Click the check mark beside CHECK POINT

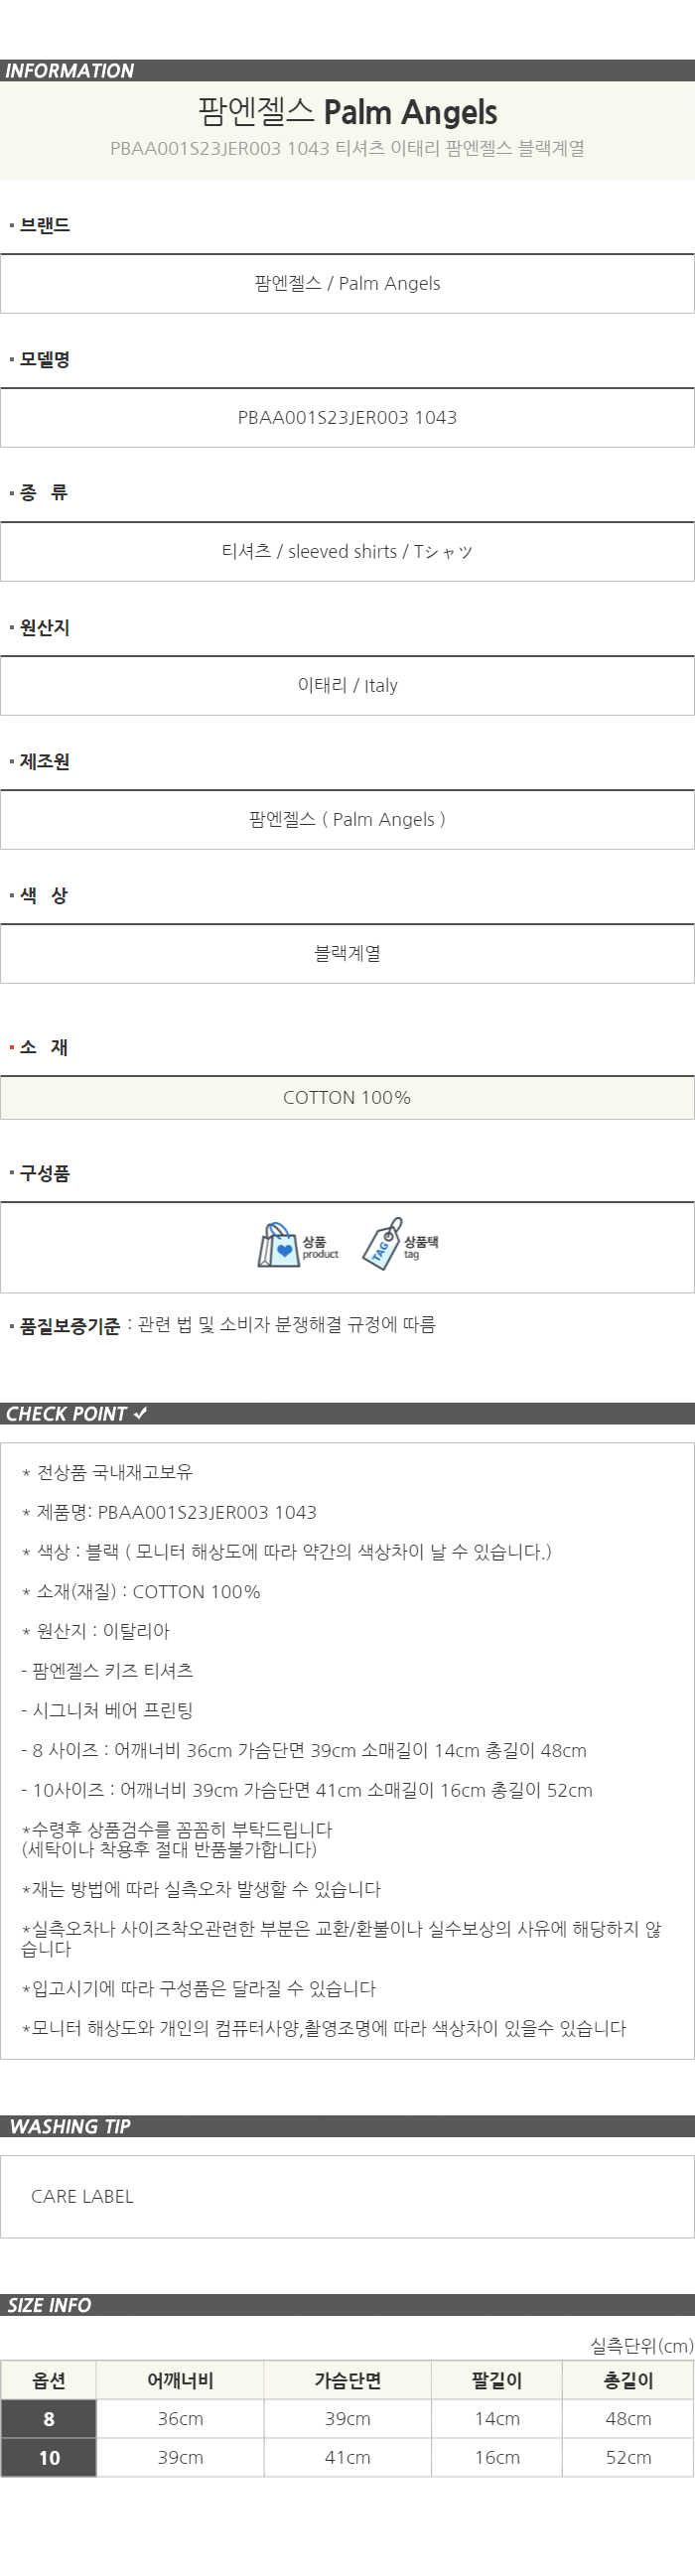[140, 1413]
